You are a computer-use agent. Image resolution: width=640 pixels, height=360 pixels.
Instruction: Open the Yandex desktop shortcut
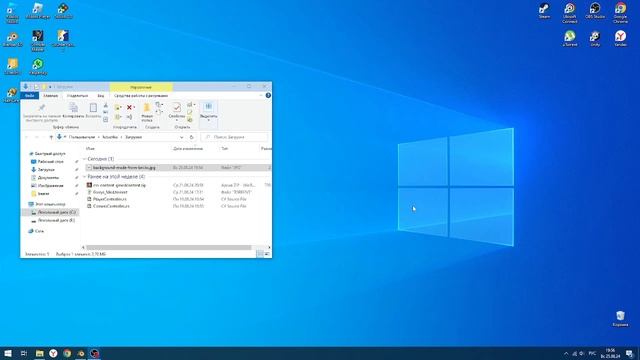[620, 38]
